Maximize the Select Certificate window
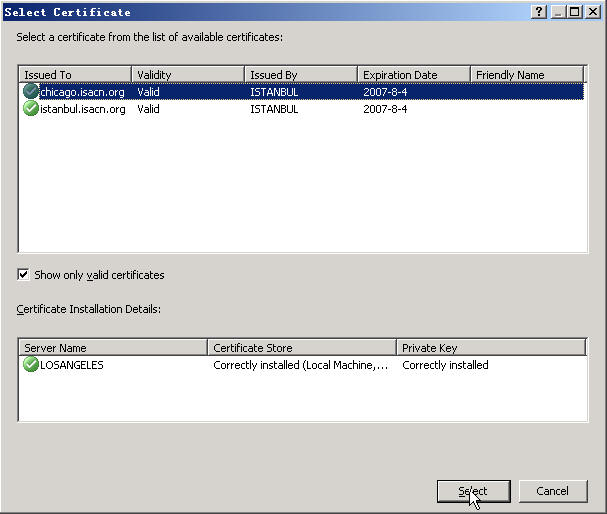Image resolution: width=607 pixels, height=514 pixels. (574, 11)
